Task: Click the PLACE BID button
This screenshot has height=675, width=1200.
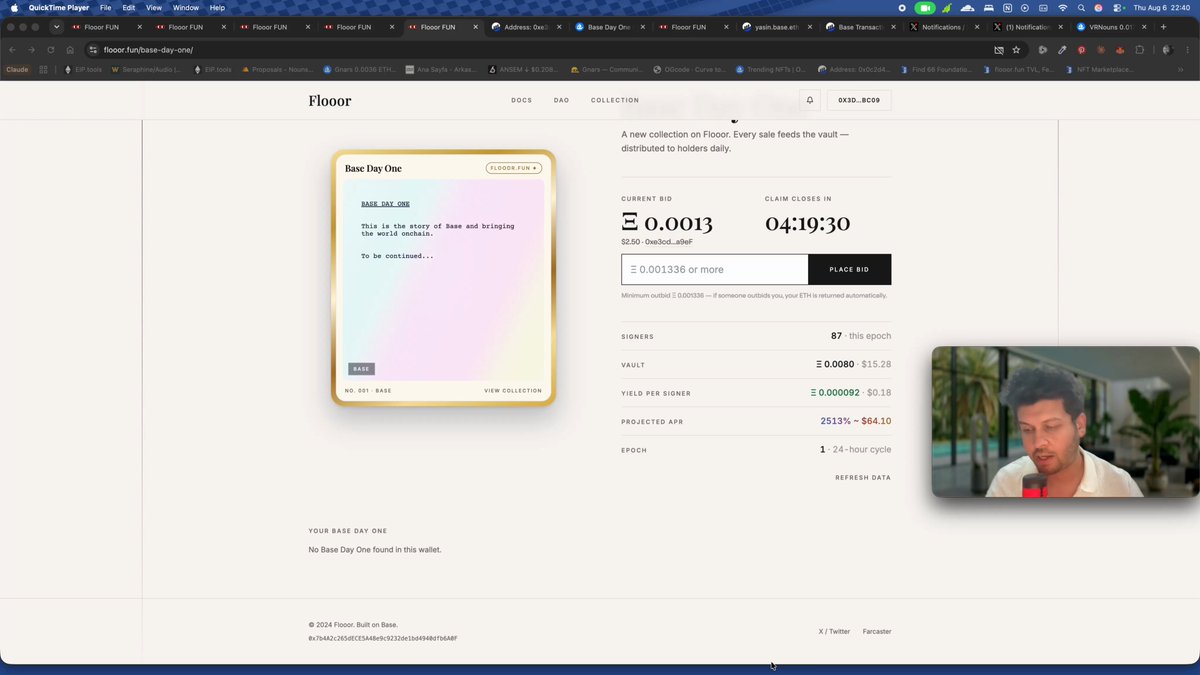Action: click(x=849, y=269)
